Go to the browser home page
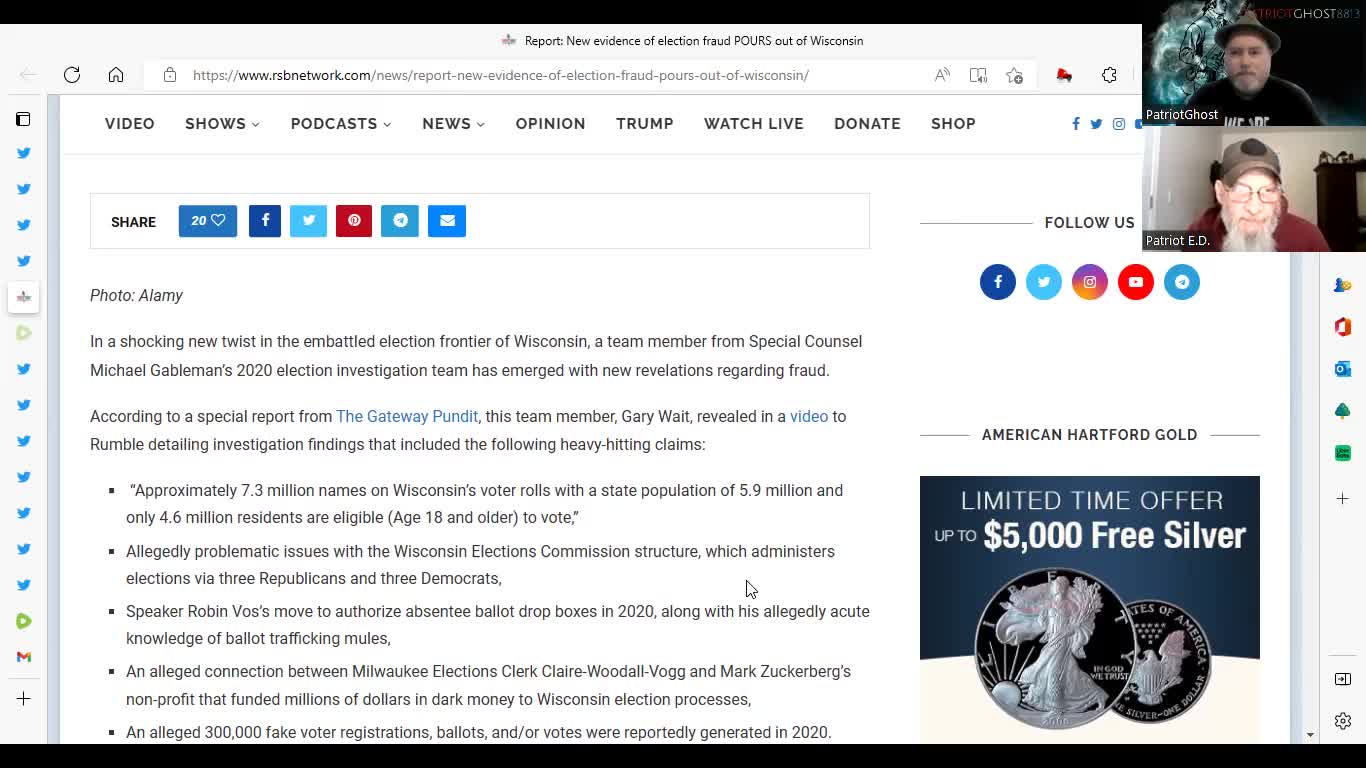 point(116,75)
